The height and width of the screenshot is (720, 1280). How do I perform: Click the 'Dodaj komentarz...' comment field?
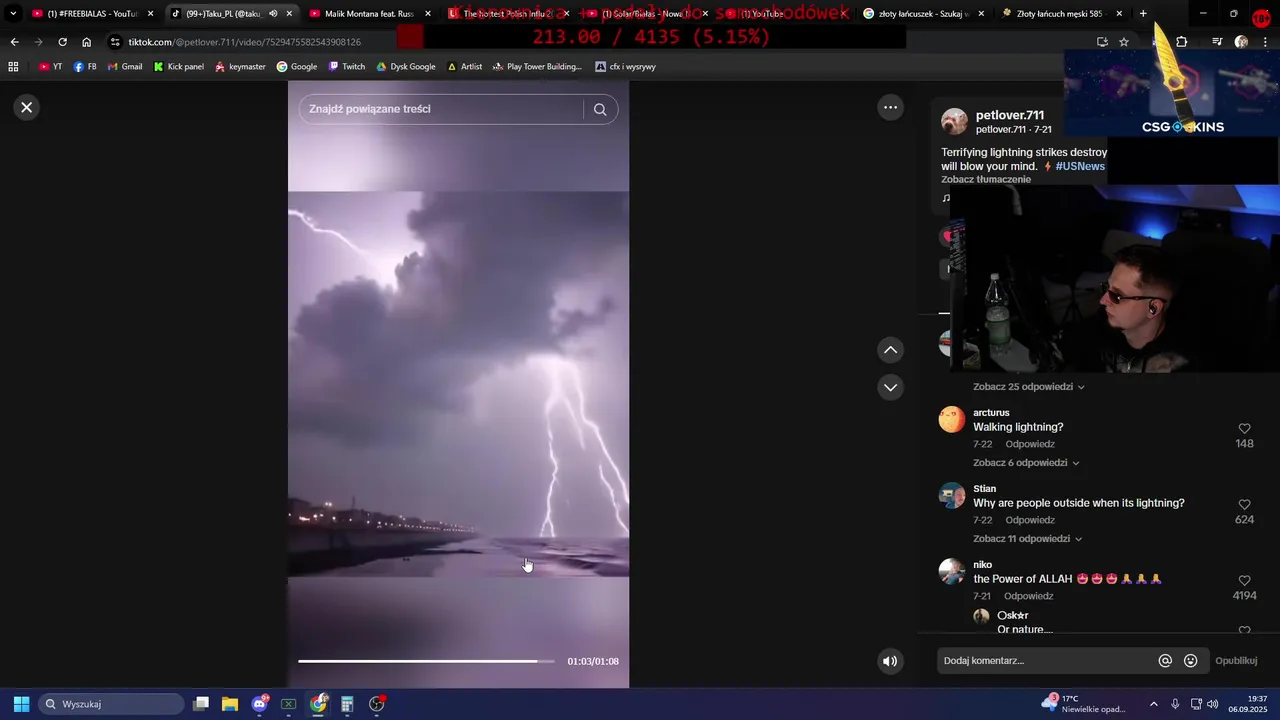tap(1045, 661)
